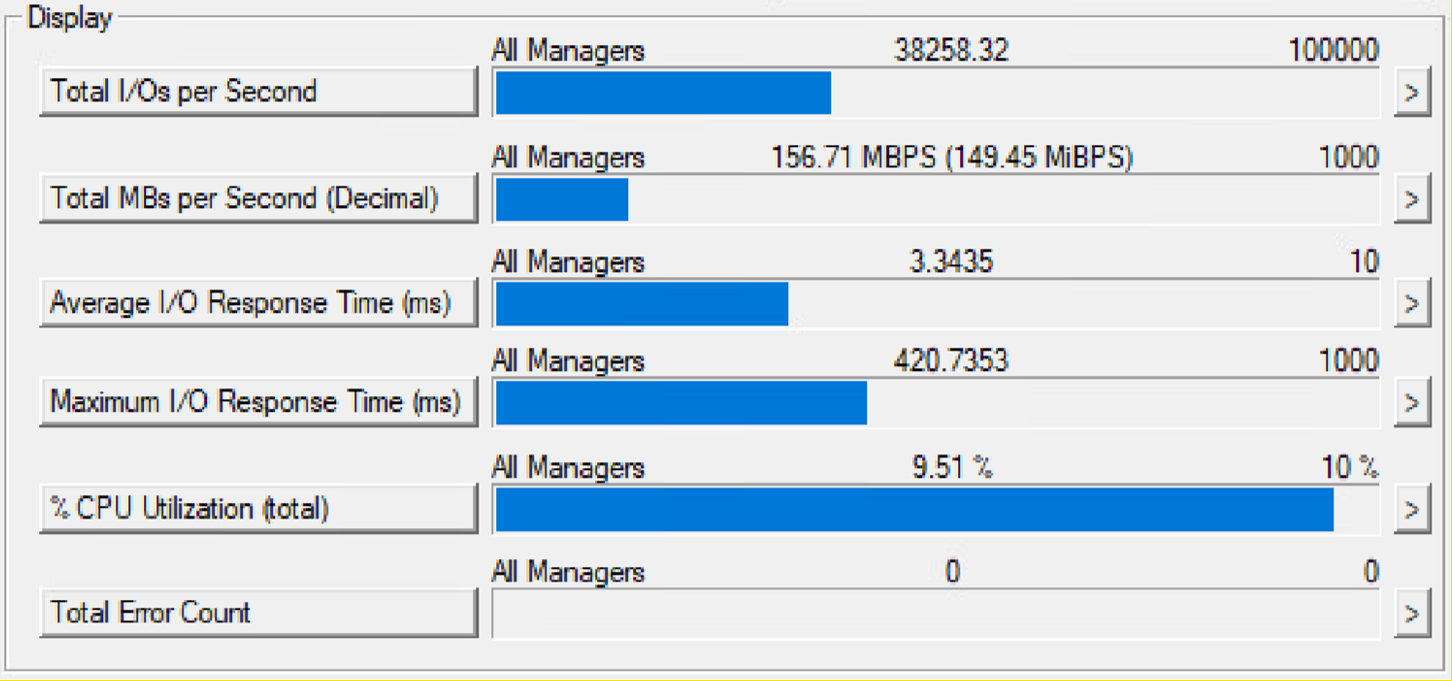Expand arrow beside CPU Utilization bar
Image resolution: width=1452 pixels, height=681 pixels.
(x=1412, y=510)
